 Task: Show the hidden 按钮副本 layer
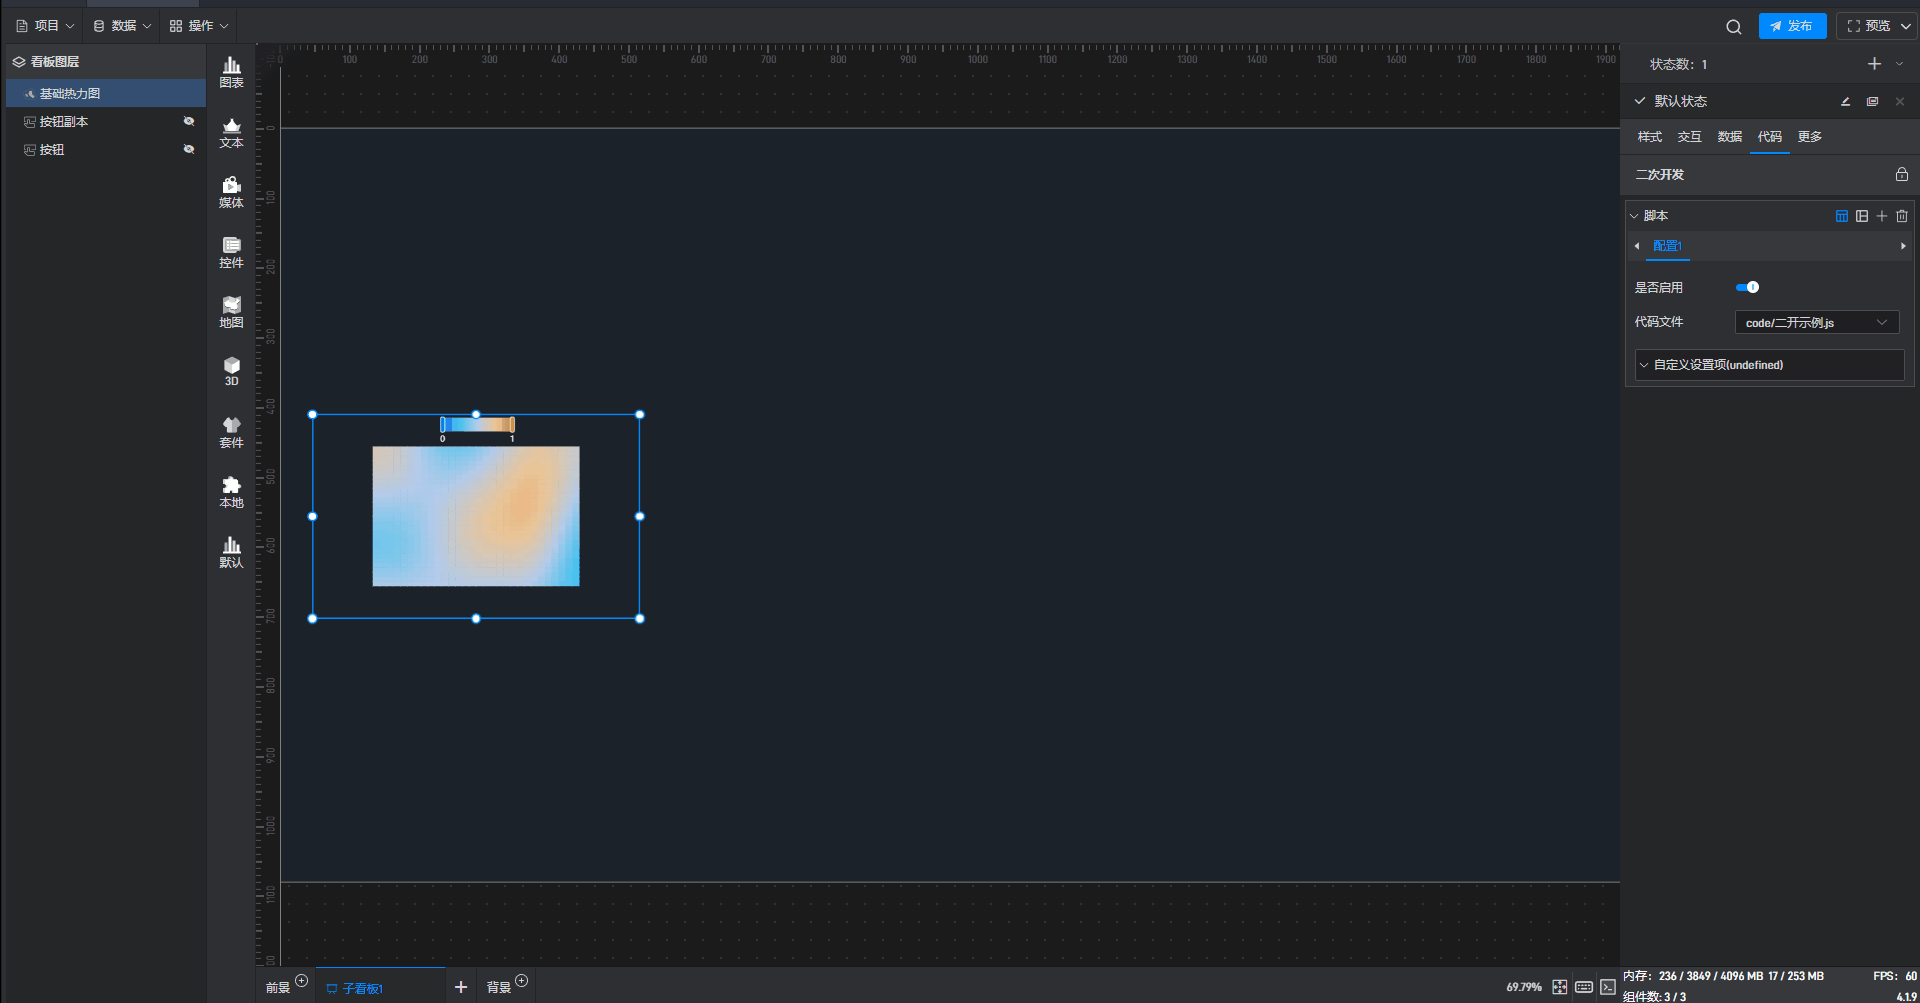[189, 121]
